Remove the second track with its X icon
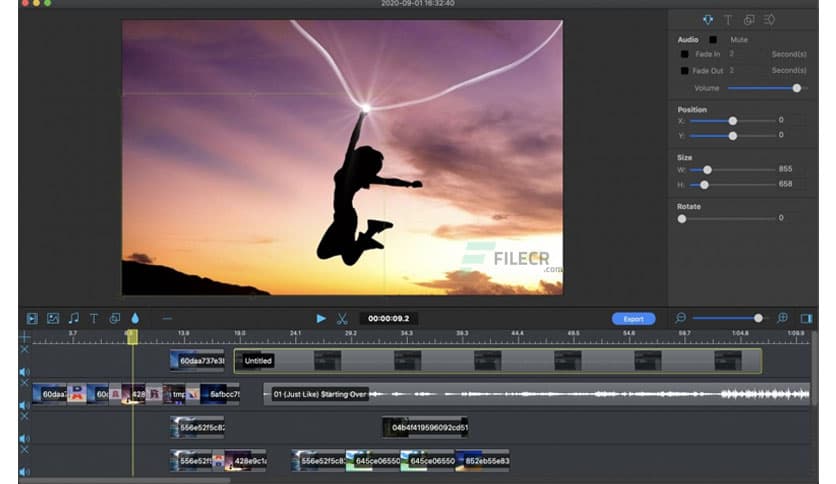 coord(25,383)
